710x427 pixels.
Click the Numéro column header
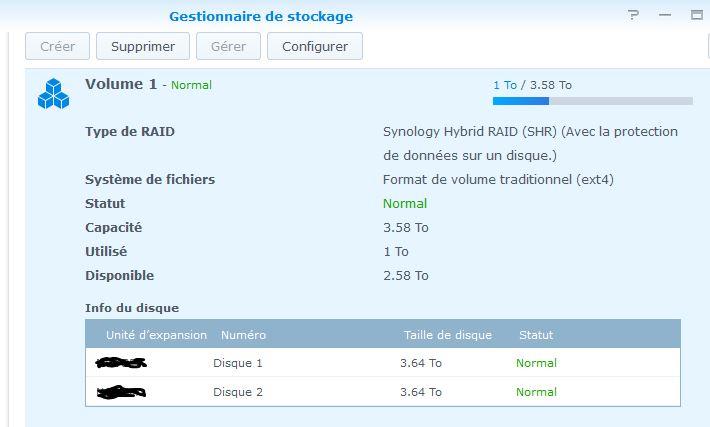[x=243, y=335]
